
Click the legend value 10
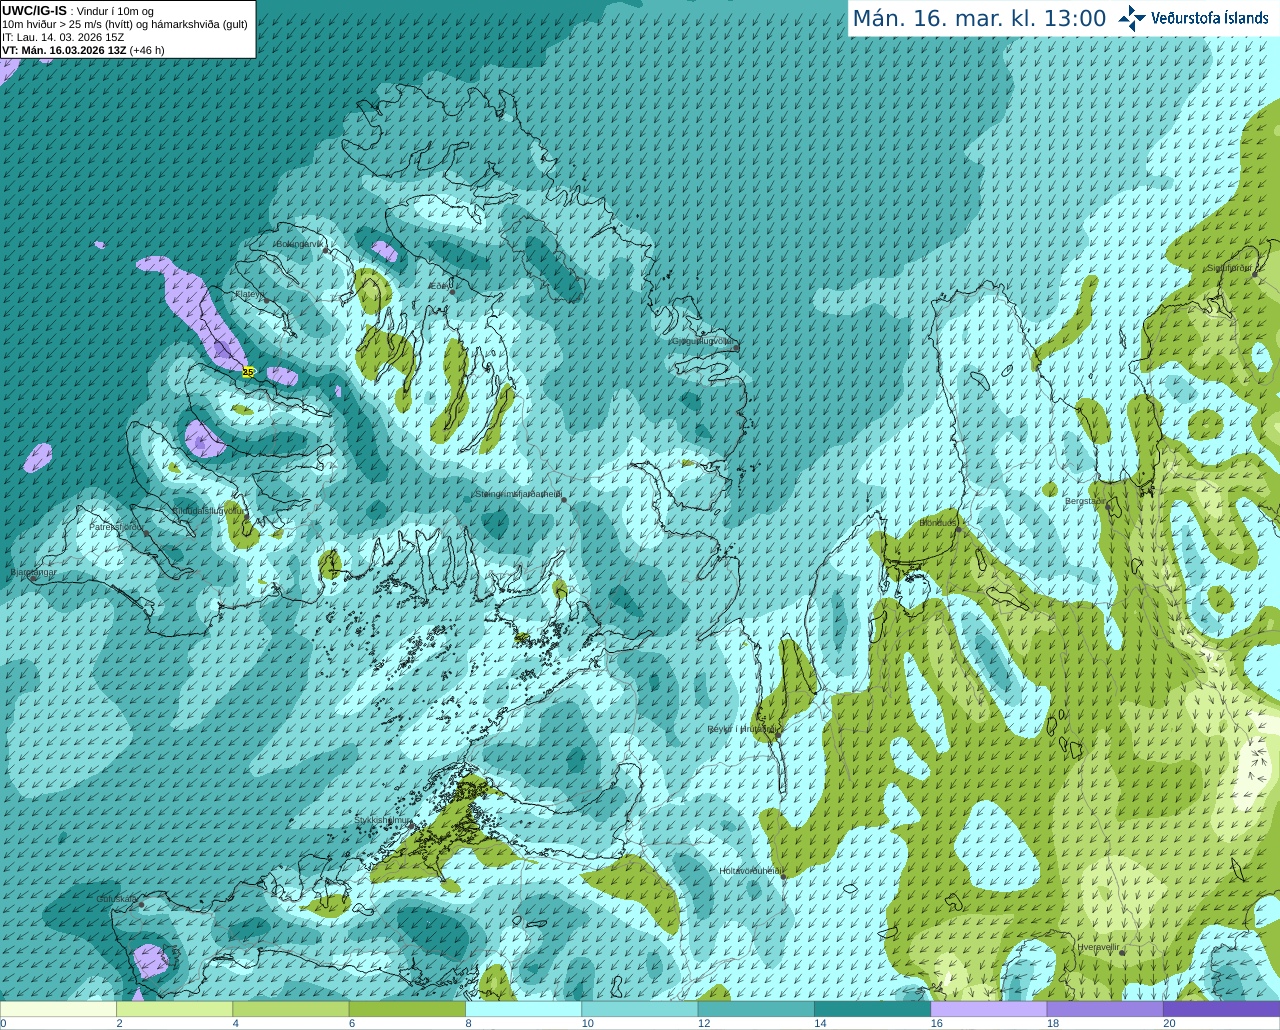coord(588,1024)
